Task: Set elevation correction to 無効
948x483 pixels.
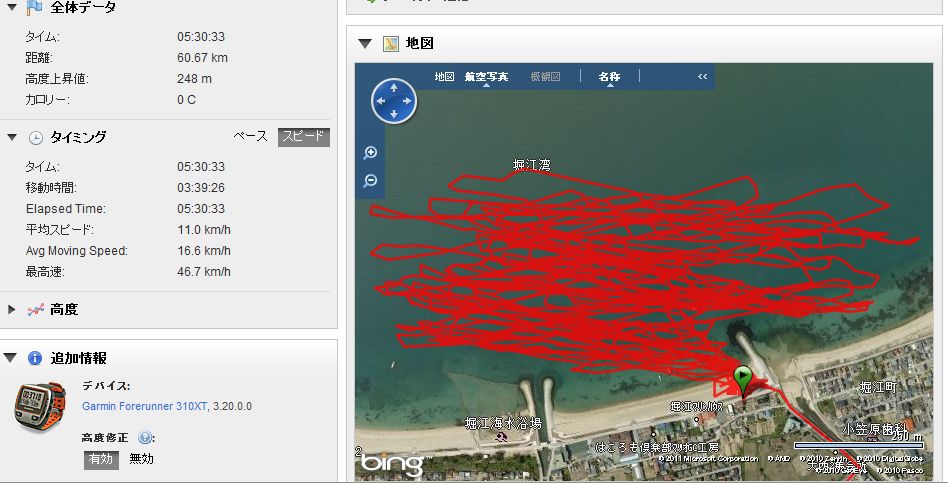Action: click(x=141, y=459)
